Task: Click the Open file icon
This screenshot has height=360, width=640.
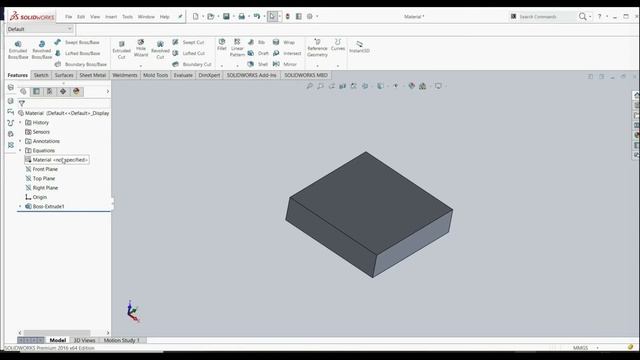Action: pos(211,16)
